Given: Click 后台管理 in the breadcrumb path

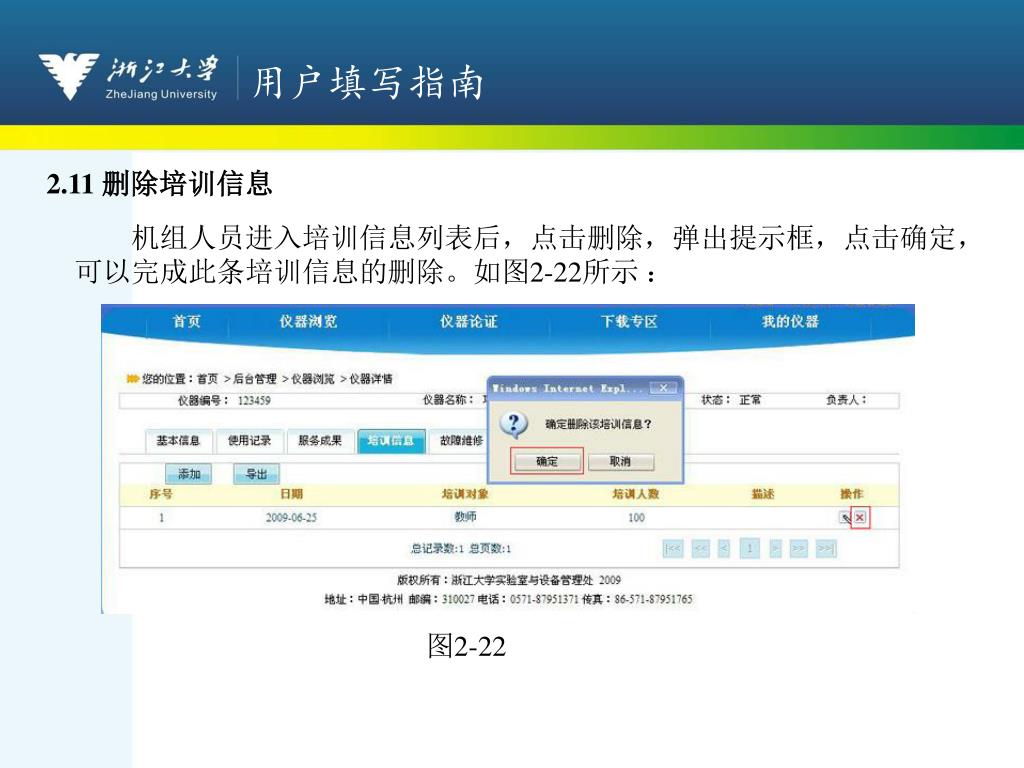Looking at the screenshot, I should click(255, 379).
